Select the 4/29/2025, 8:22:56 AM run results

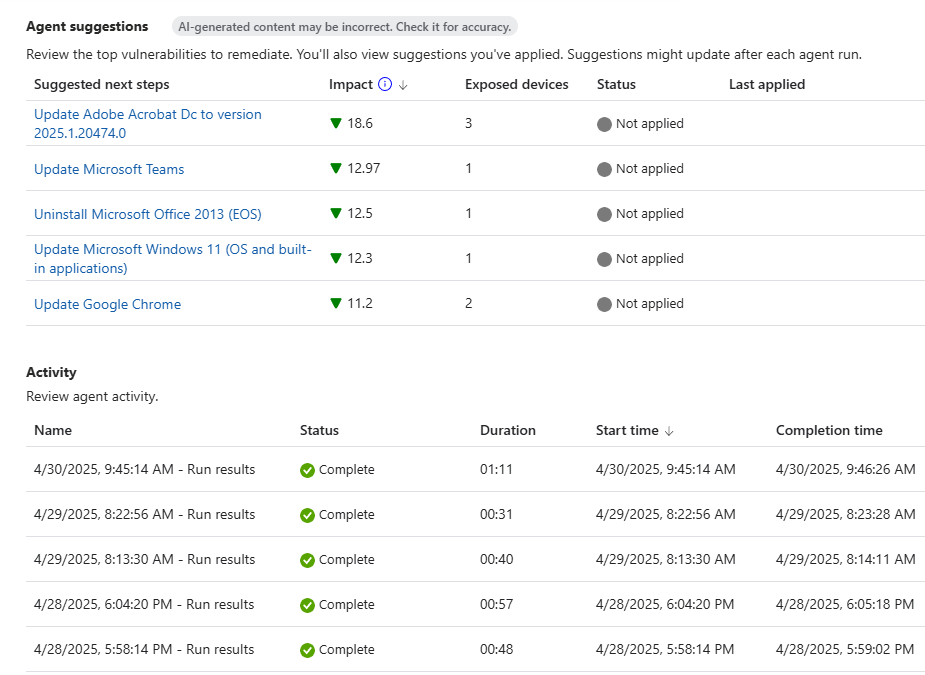145,515
